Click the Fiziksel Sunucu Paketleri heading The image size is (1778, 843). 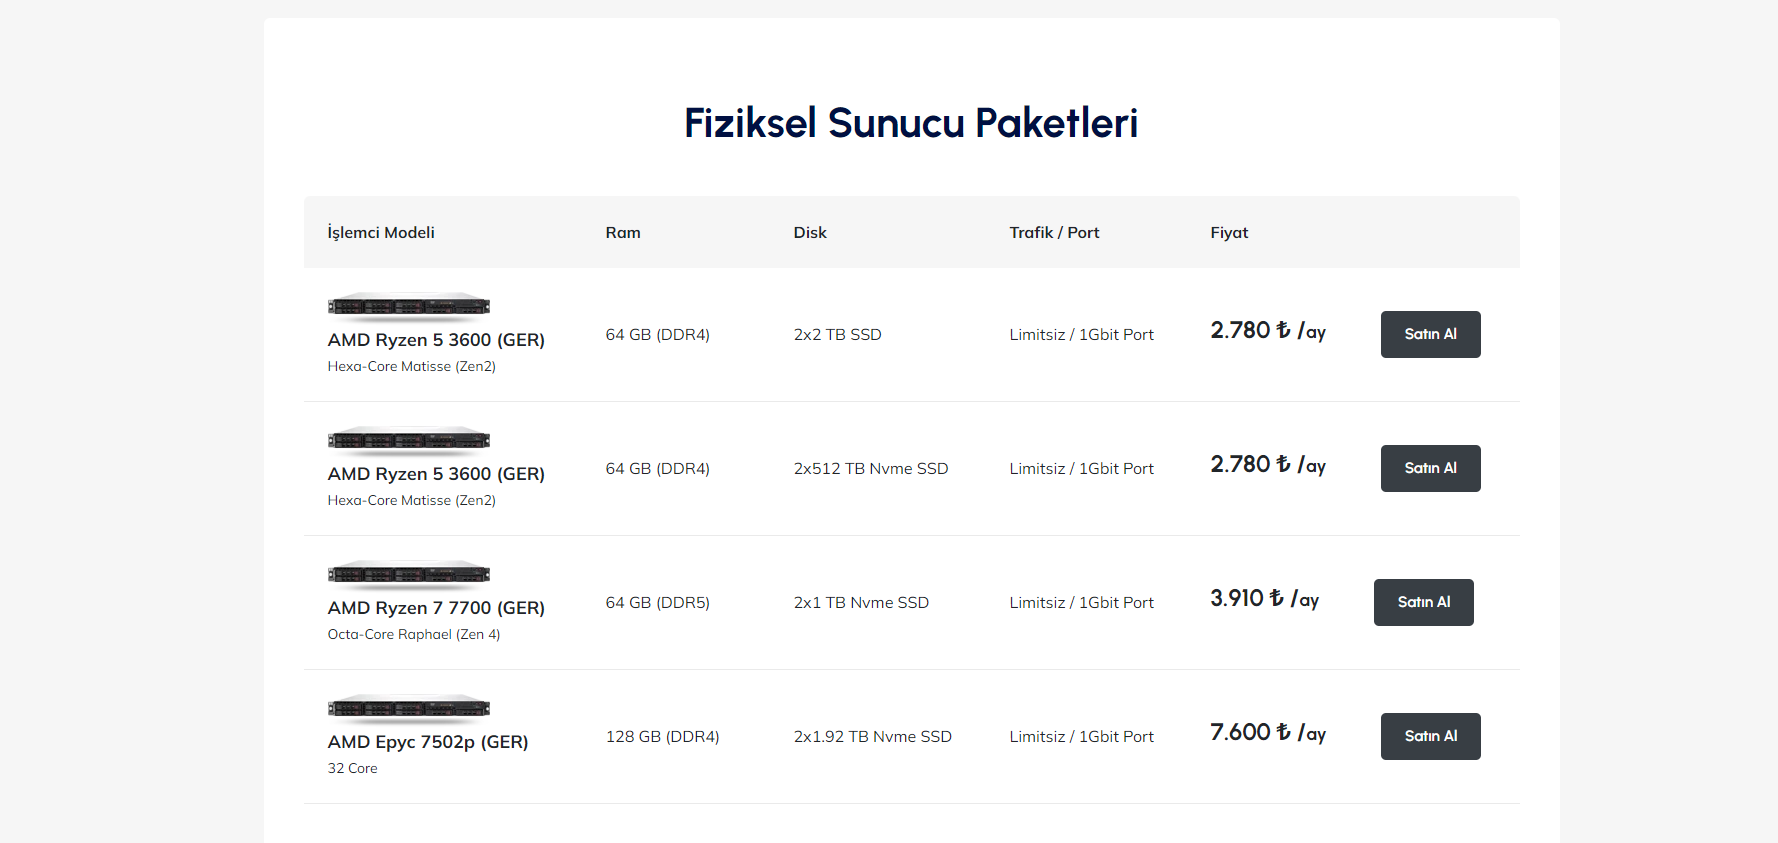[x=911, y=123]
